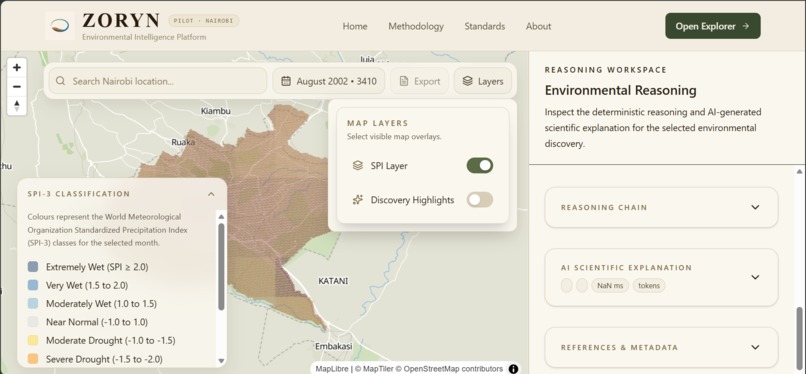Click the Moderate Drought colour swatch
806x374 pixels.
pos(33,341)
